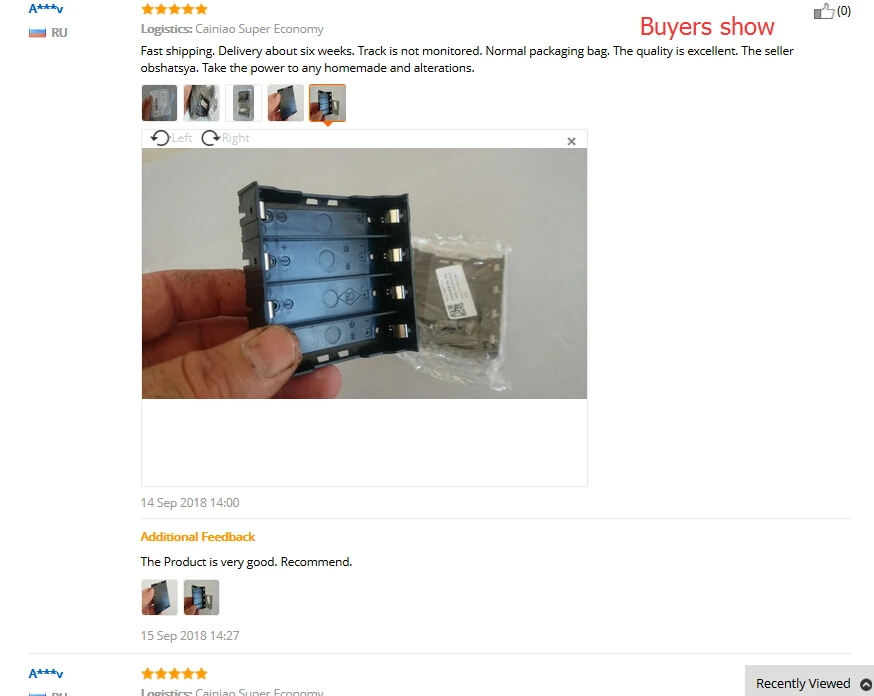Select the highlighted fifth review thumbnail
The image size is (874, 696).
(x=327, y=103)
